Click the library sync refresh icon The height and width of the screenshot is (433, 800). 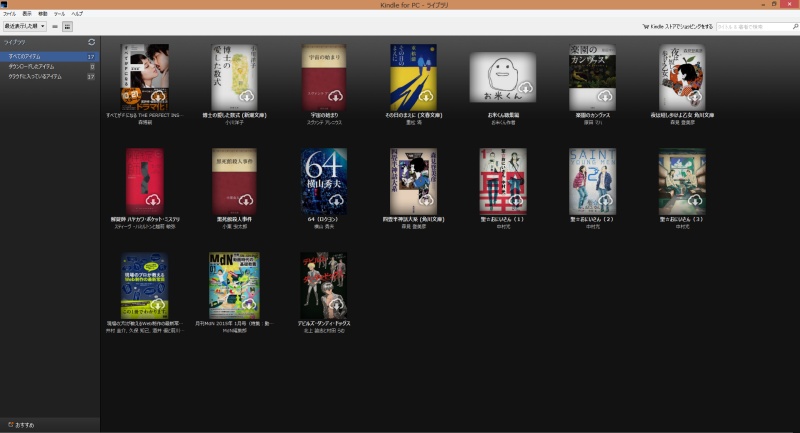pyautogui.click(x=92, y=43)
